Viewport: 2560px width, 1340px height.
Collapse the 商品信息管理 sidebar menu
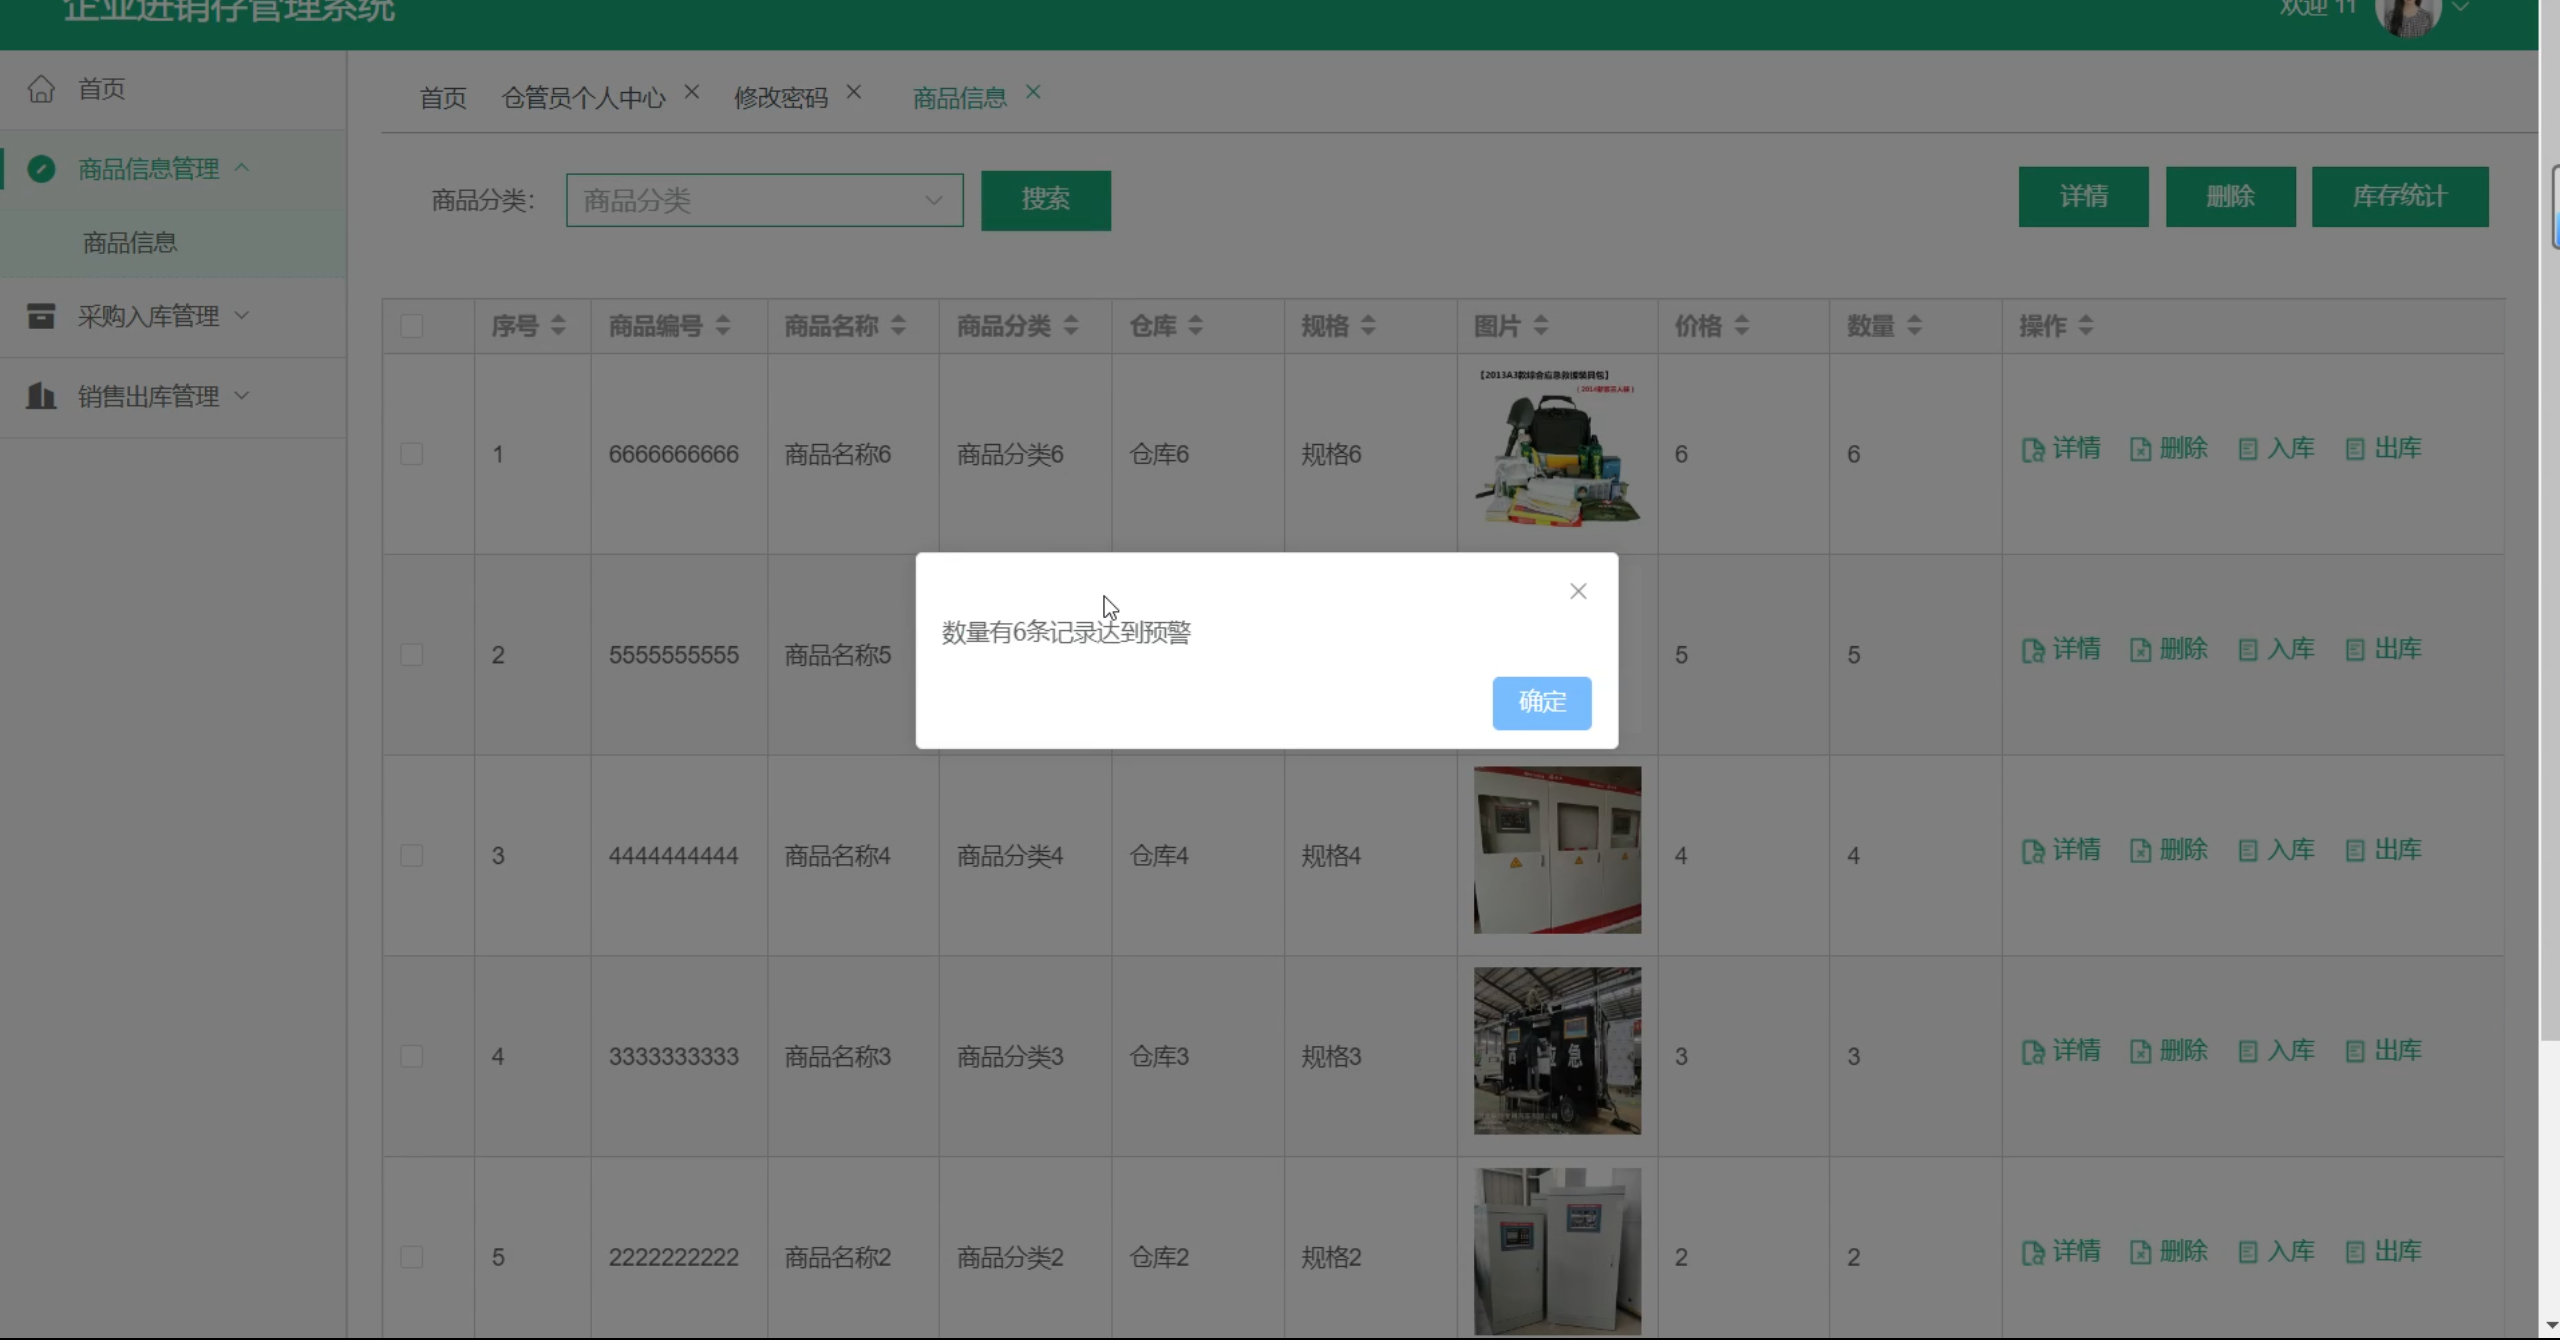click(x=242, y=168)
